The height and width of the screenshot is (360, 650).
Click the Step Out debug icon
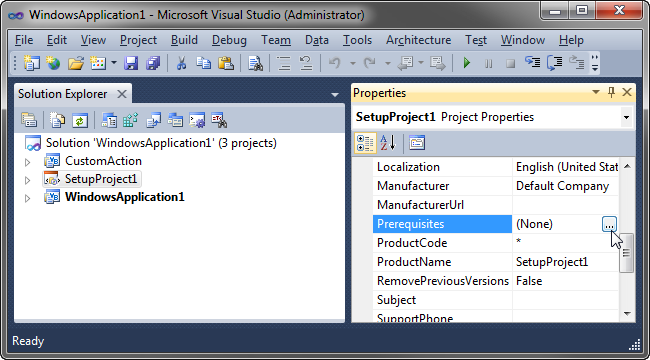coord(577,63)
